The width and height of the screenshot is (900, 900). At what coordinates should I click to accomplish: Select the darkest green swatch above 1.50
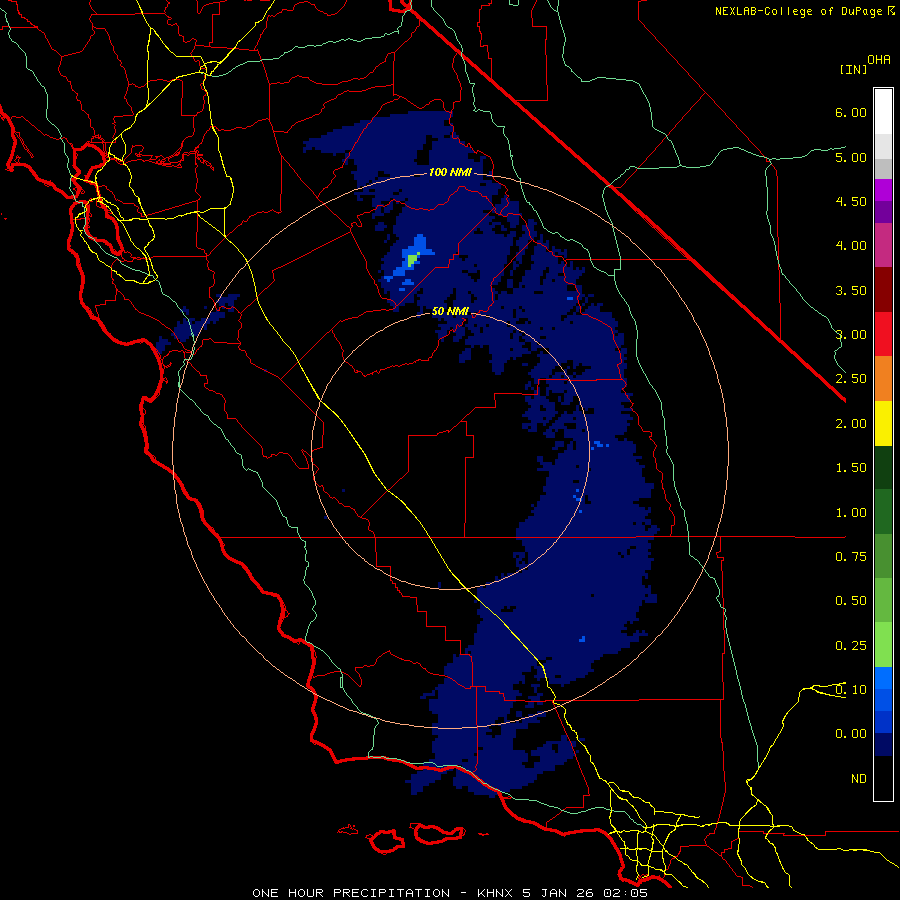(883, 467)
